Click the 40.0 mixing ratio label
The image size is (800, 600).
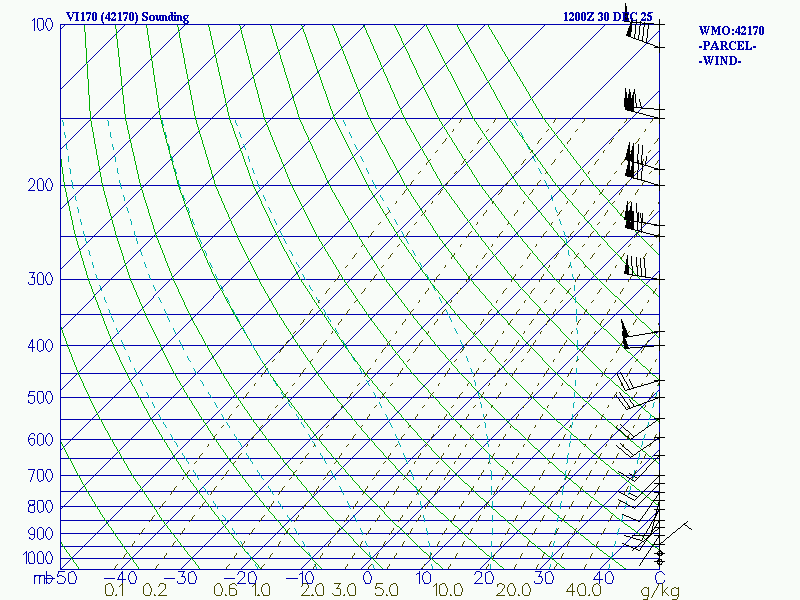(x=583, y=591)
